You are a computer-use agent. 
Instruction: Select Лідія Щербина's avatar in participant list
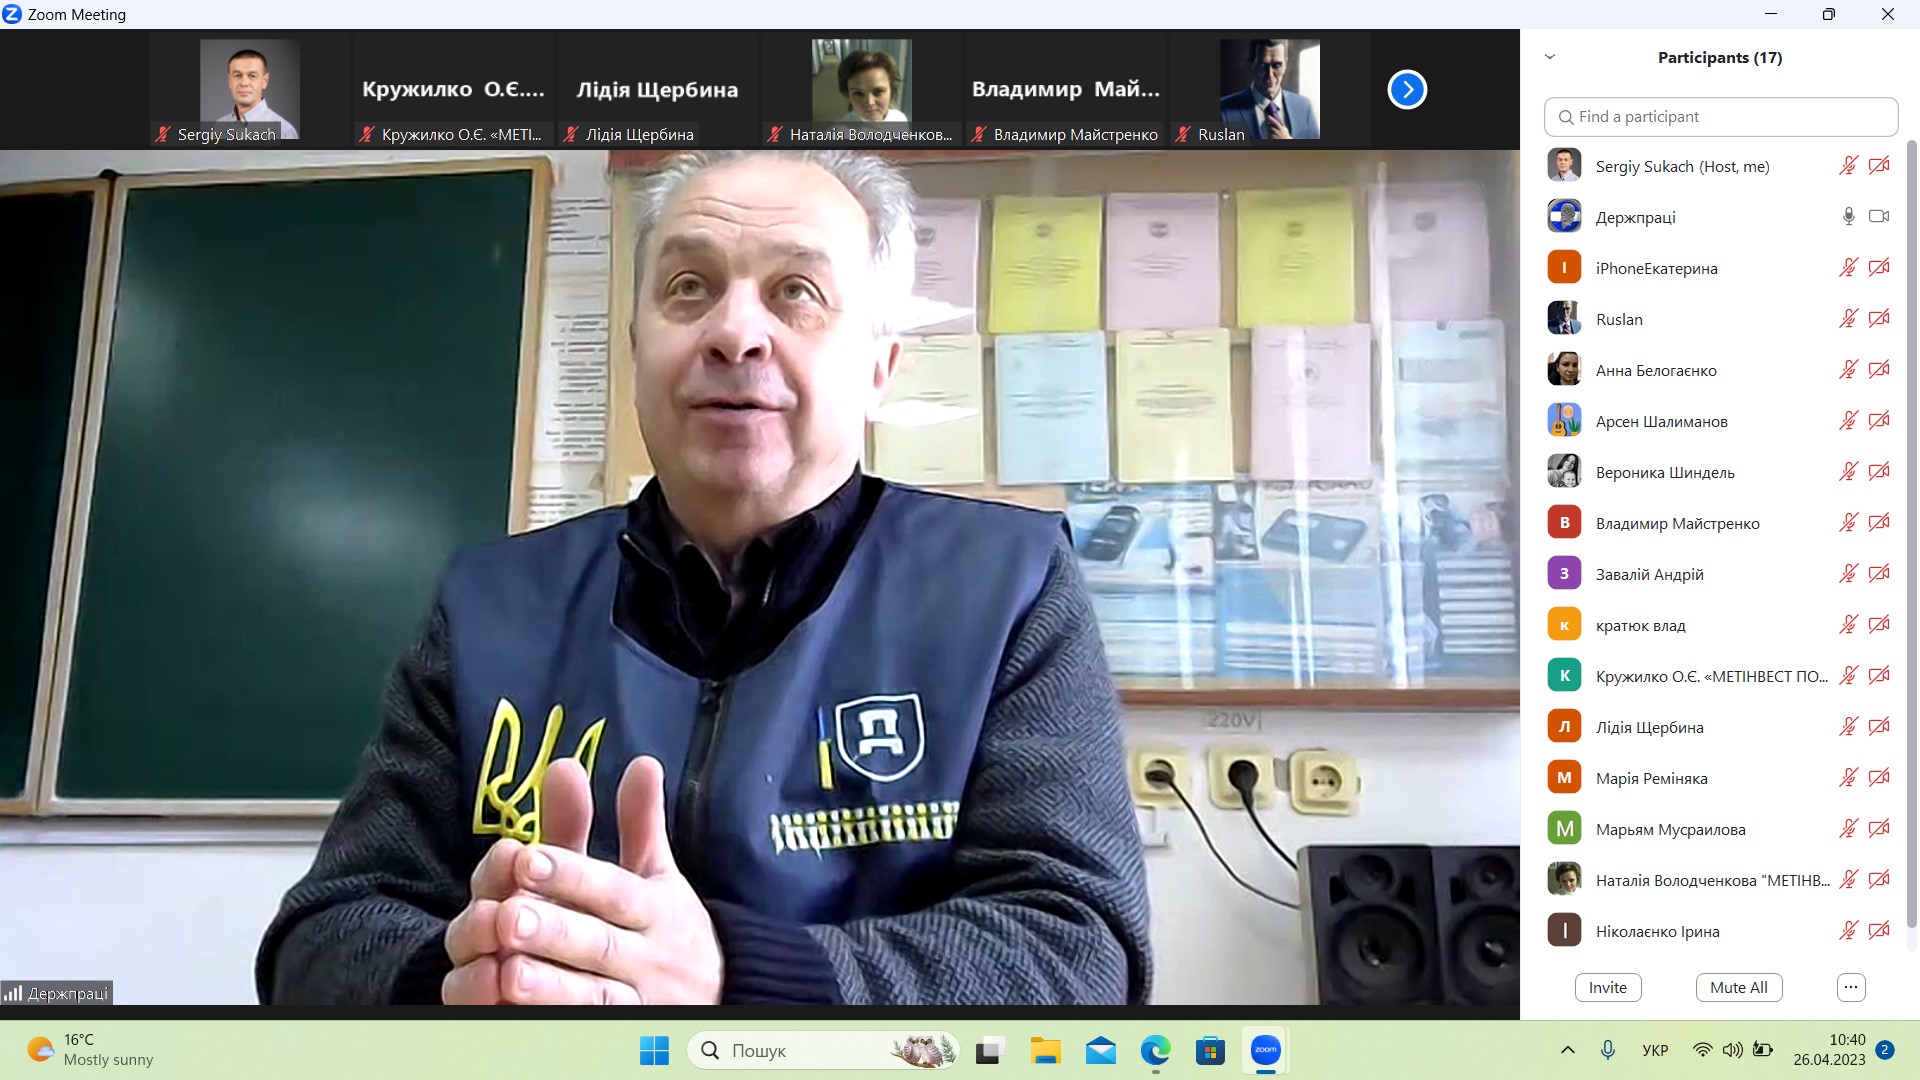click(1564, 727)
